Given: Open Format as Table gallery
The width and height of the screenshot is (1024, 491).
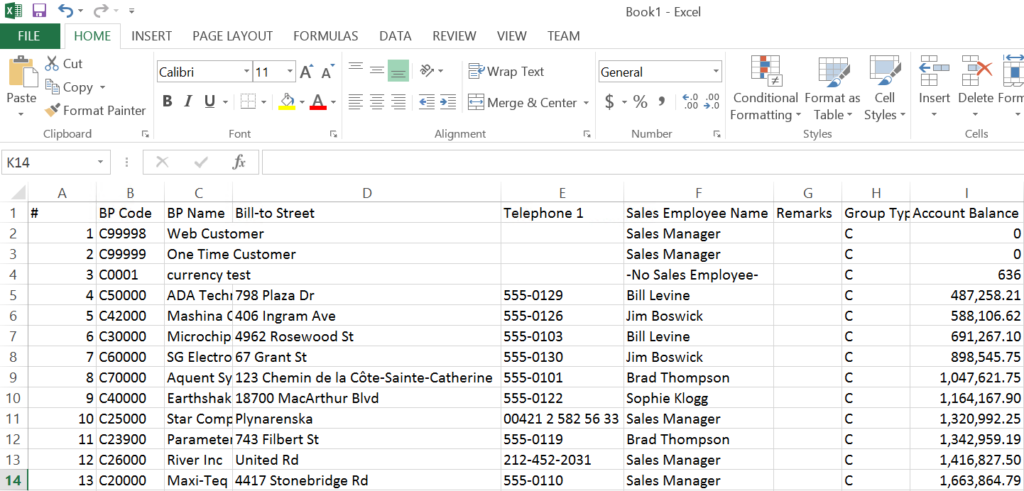Looking at the screenshot, I should 832,89.
